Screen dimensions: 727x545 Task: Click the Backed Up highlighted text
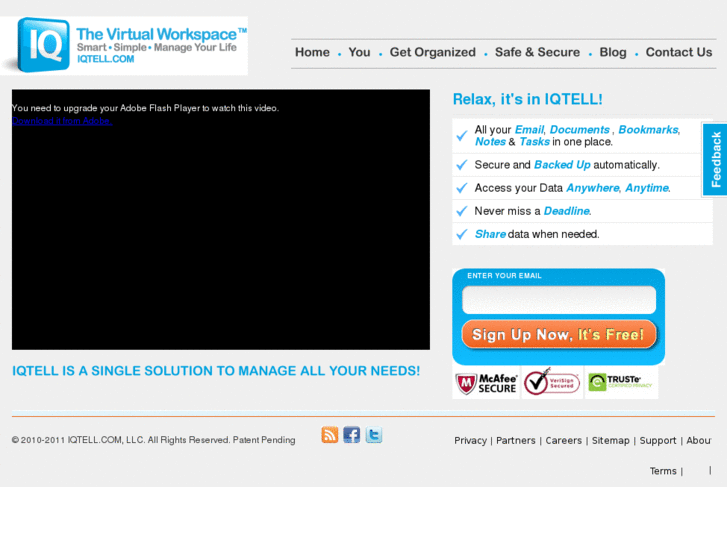562,165
